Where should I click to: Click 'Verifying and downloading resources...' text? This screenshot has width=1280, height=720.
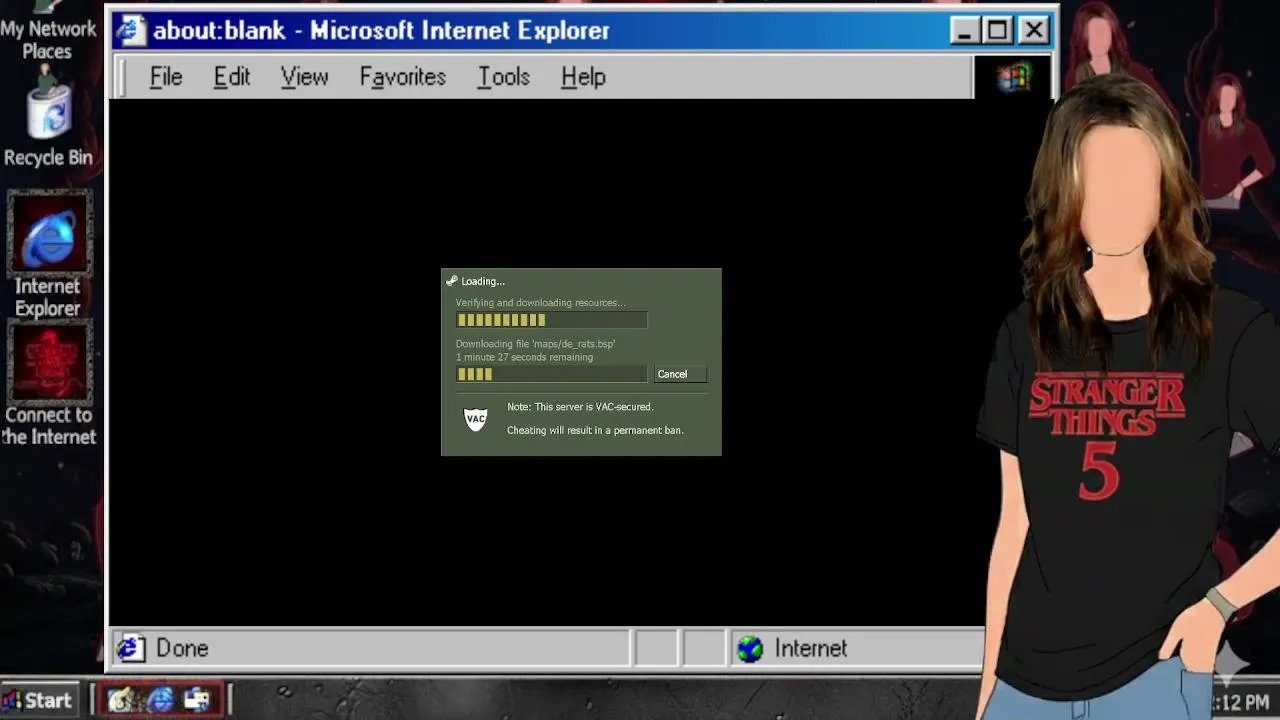click(x=541, y=303)
